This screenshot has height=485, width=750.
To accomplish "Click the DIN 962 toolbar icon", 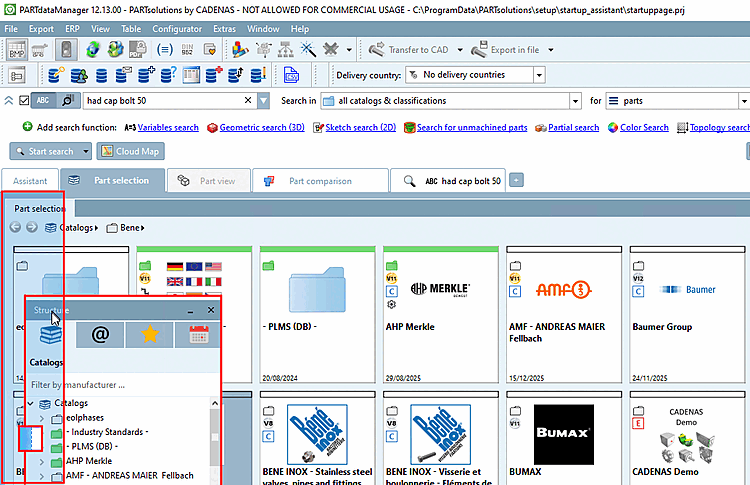I will click(x=188, y=50).
